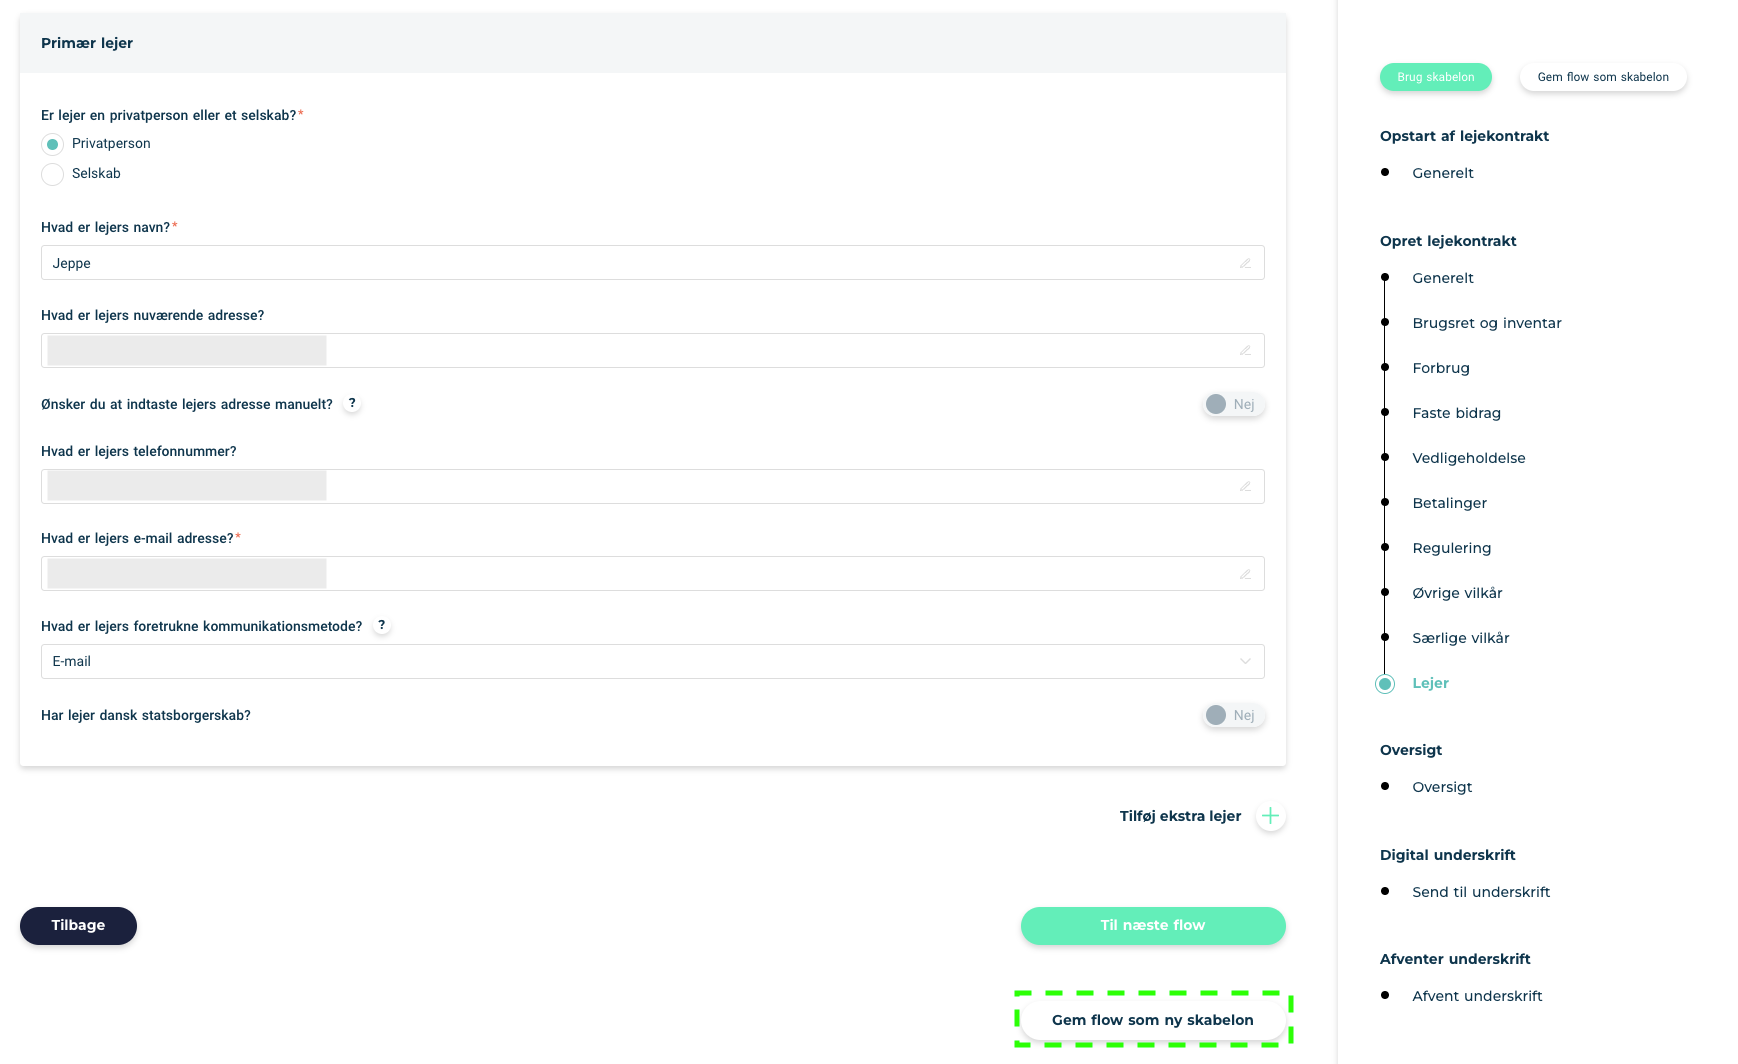Click the active step circle beside Lejer
1738x1064 pixels.
click(1385, 684)
